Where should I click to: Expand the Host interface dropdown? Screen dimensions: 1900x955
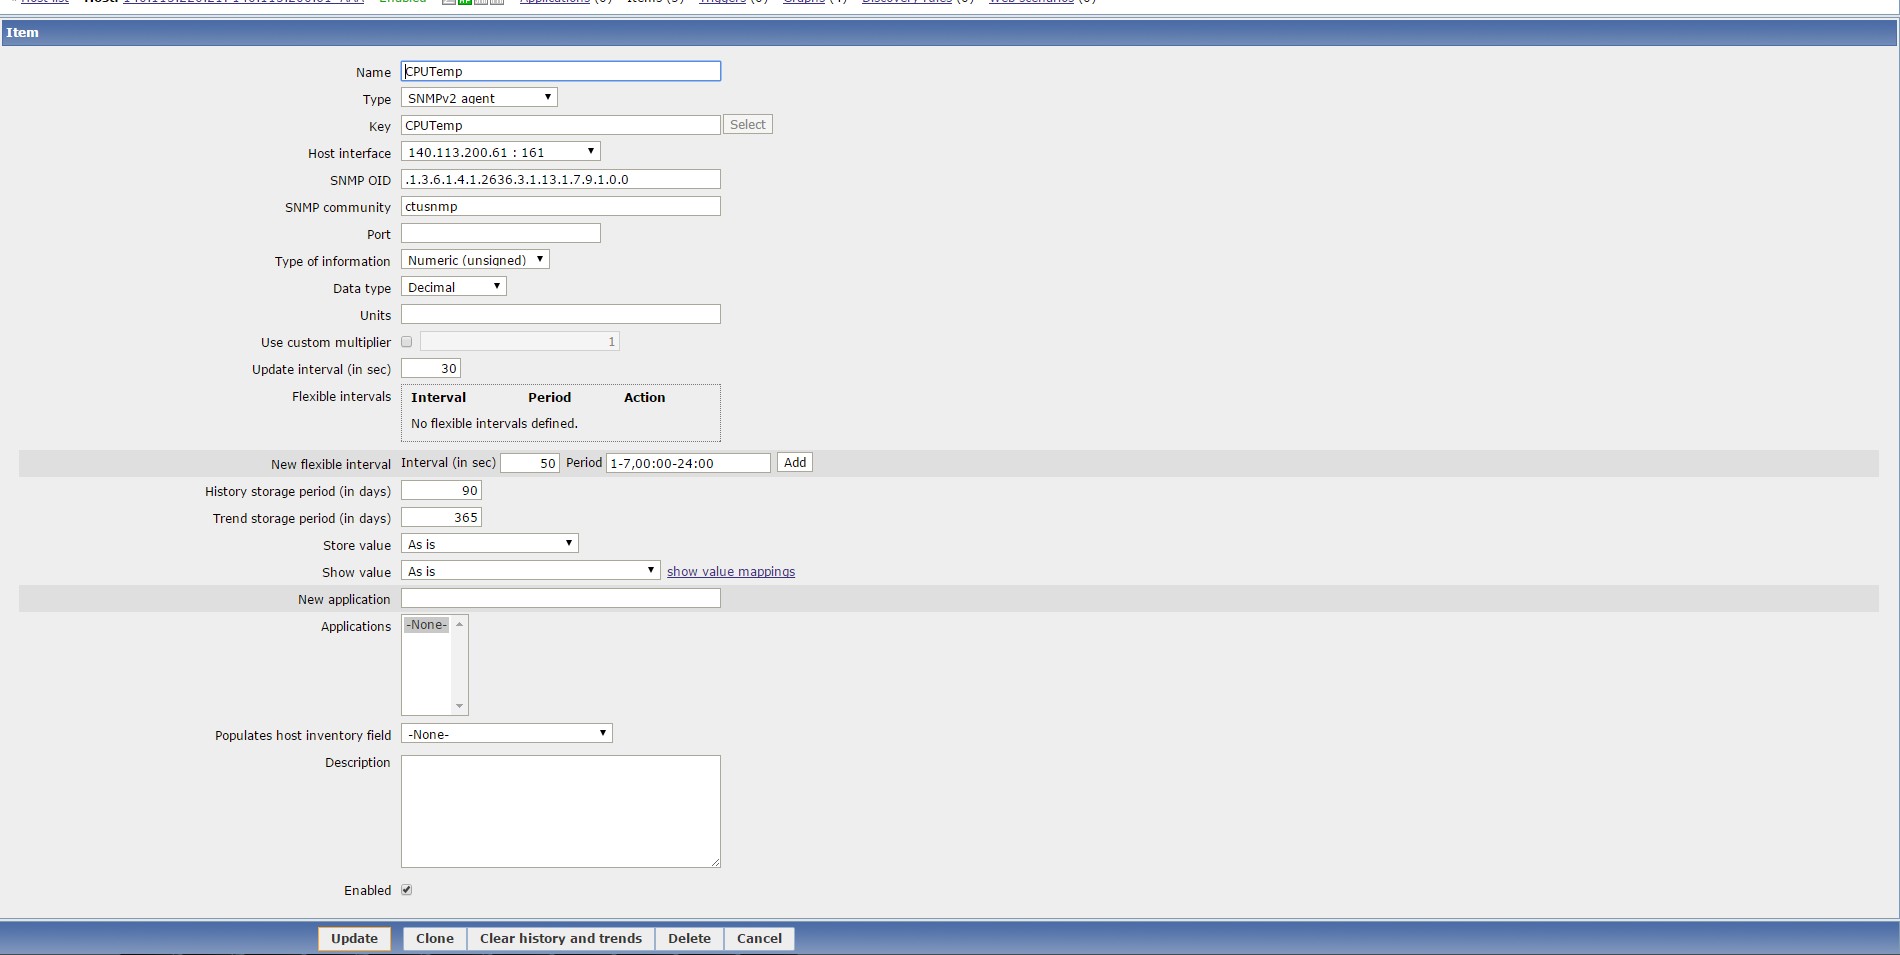[500, 152]
